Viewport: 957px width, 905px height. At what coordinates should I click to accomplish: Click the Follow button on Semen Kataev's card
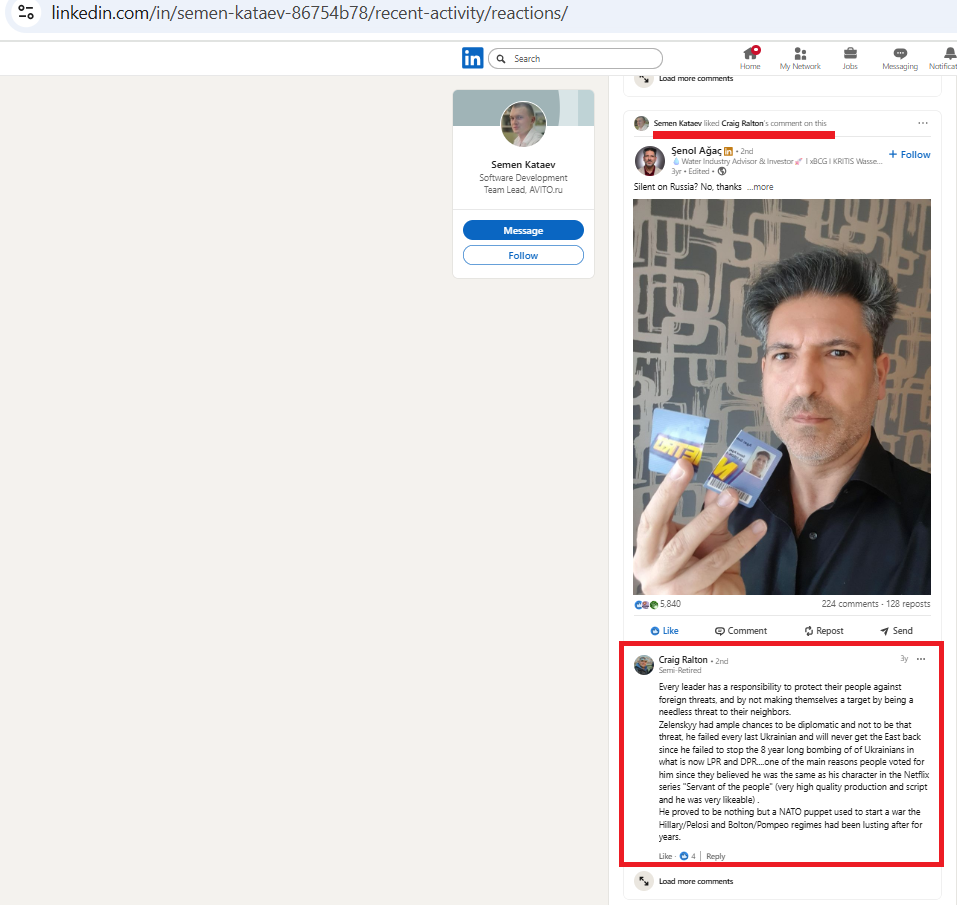523,255
